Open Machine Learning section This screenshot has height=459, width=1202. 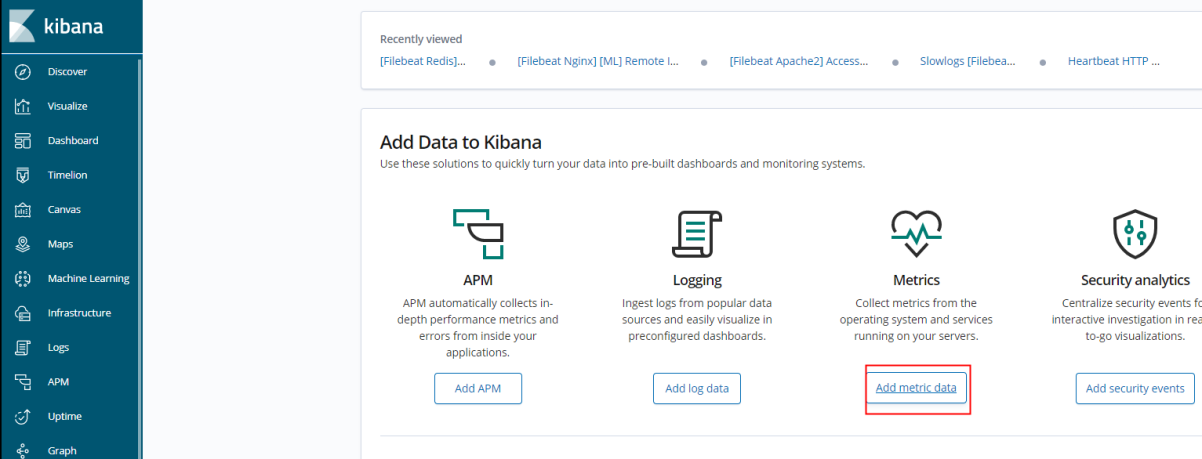pyautogui.click(x=88, y=278)
